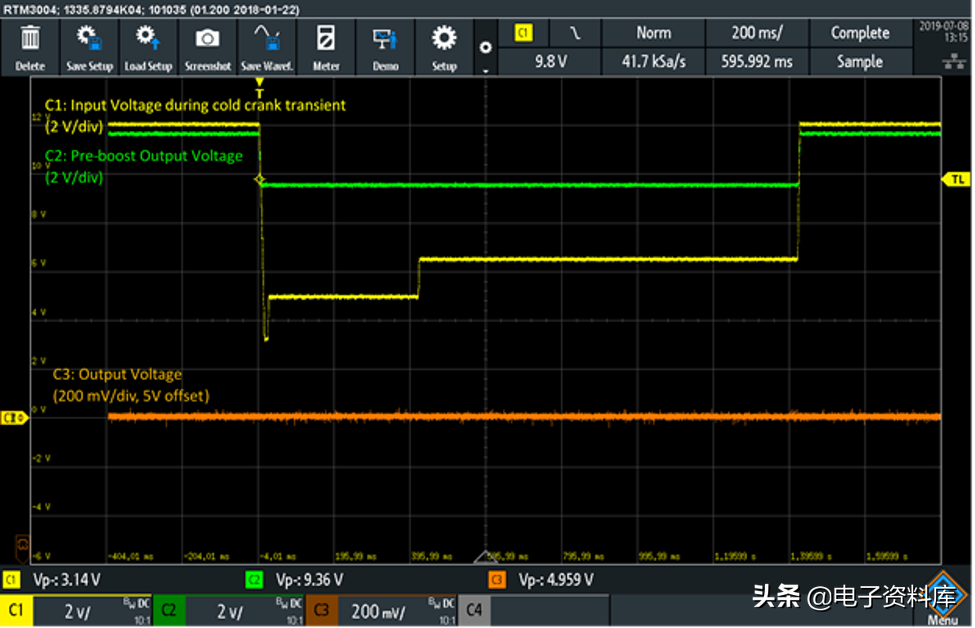The image size is (975, 628).
Task: Open the network connection status icon
Action: (x=954, y=61)
